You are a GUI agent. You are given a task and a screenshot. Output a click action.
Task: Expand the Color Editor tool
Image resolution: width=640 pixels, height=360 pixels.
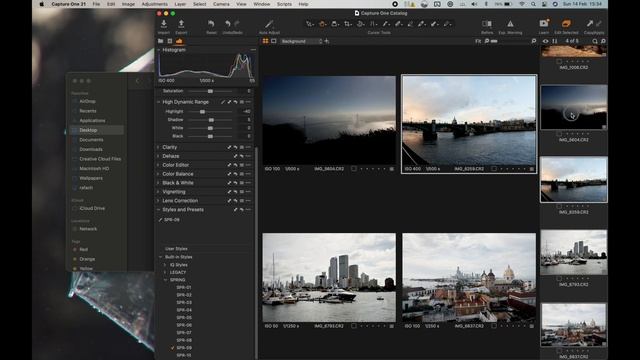click(159, 165)
